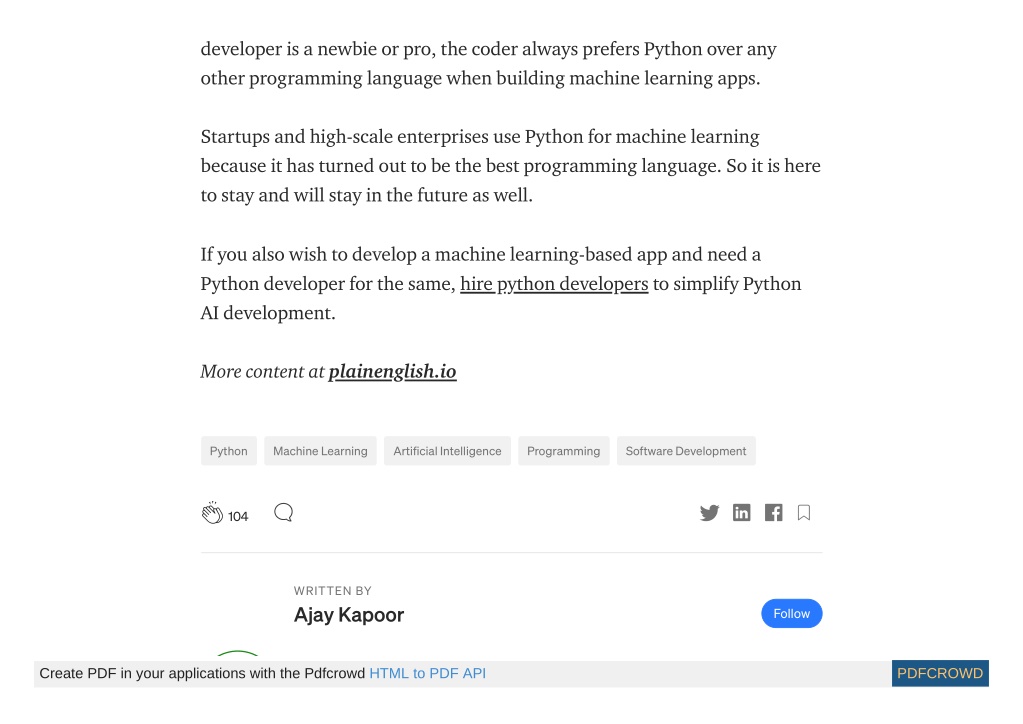View the 104 claps count
Image resolution: width=1023 pixels, height=724 pixels.
point(238,517)
